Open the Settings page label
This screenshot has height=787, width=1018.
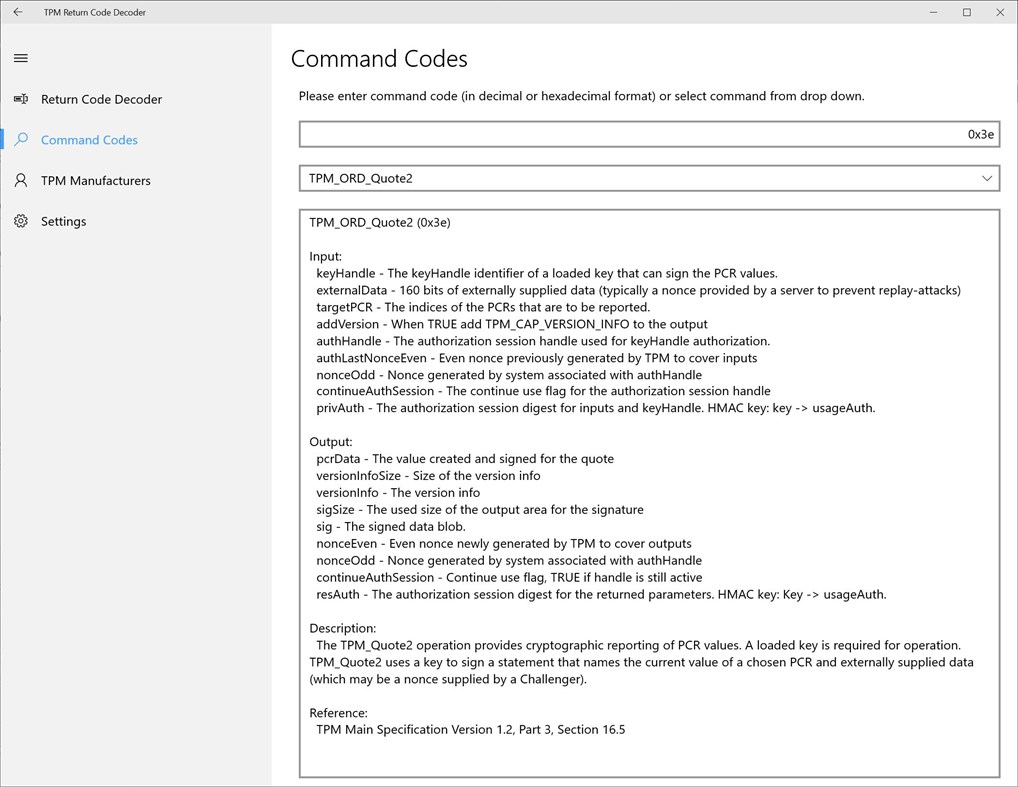pos(64,221)
